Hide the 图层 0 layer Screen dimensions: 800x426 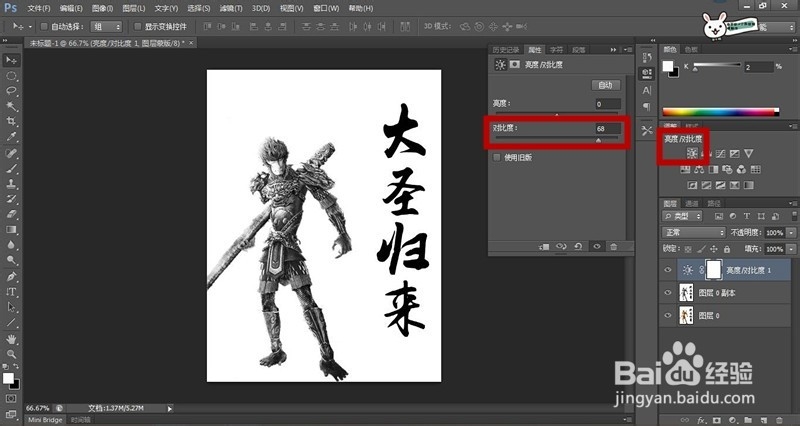coord(668,315)
